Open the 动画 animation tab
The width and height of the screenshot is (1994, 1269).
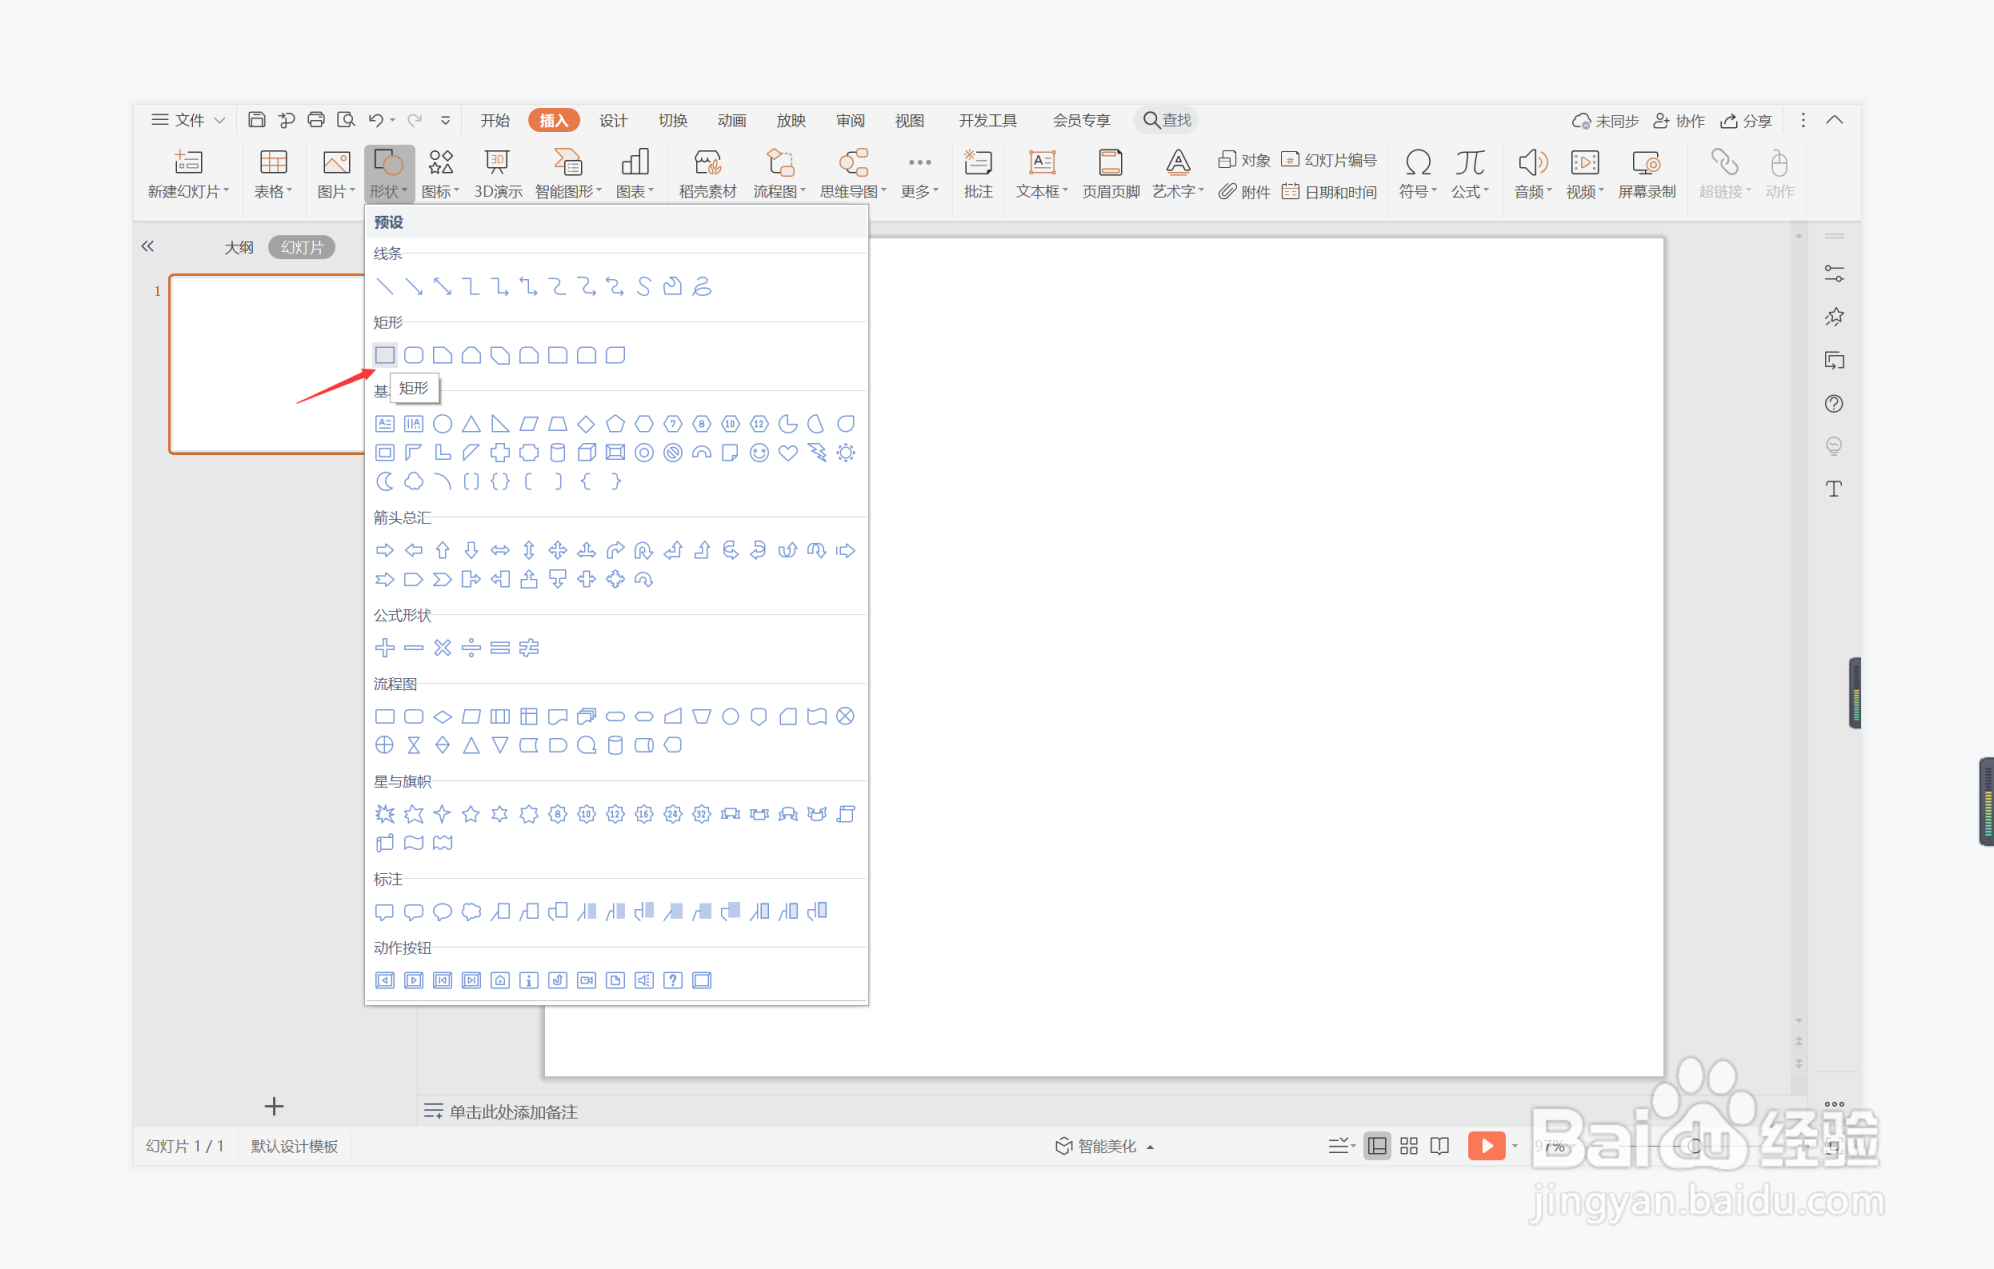(x=732, y=120)
